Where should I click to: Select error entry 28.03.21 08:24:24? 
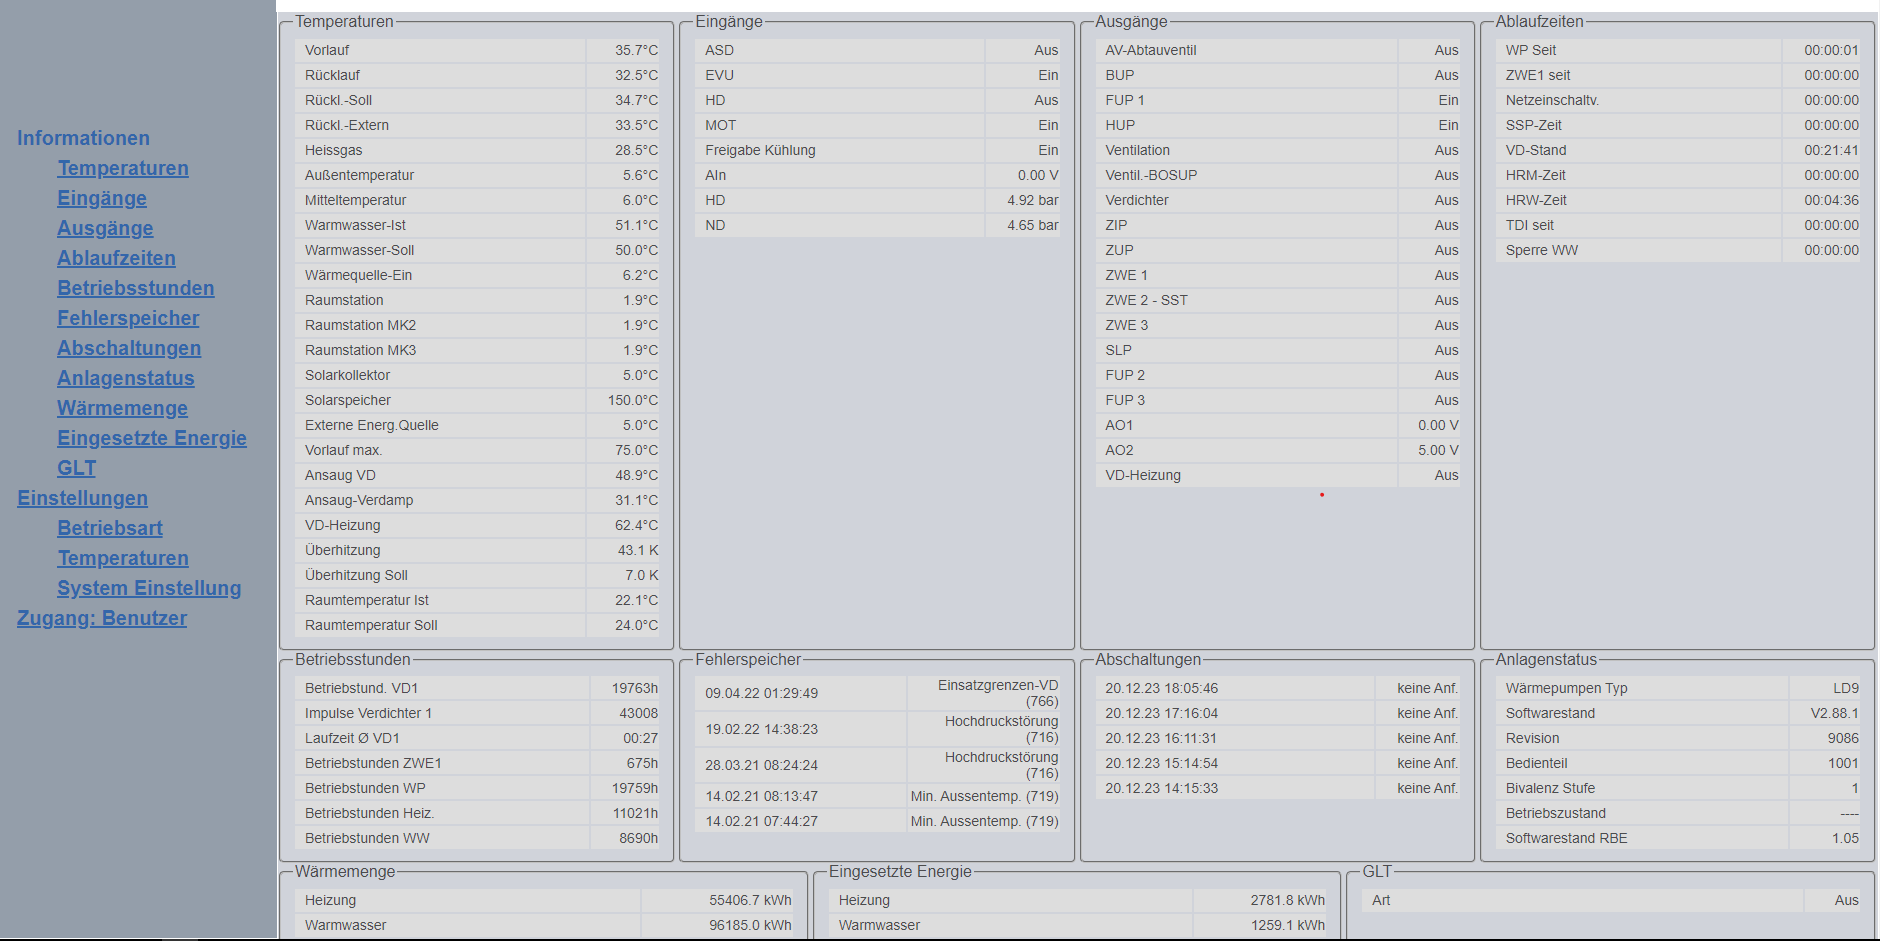click(762, 765)
